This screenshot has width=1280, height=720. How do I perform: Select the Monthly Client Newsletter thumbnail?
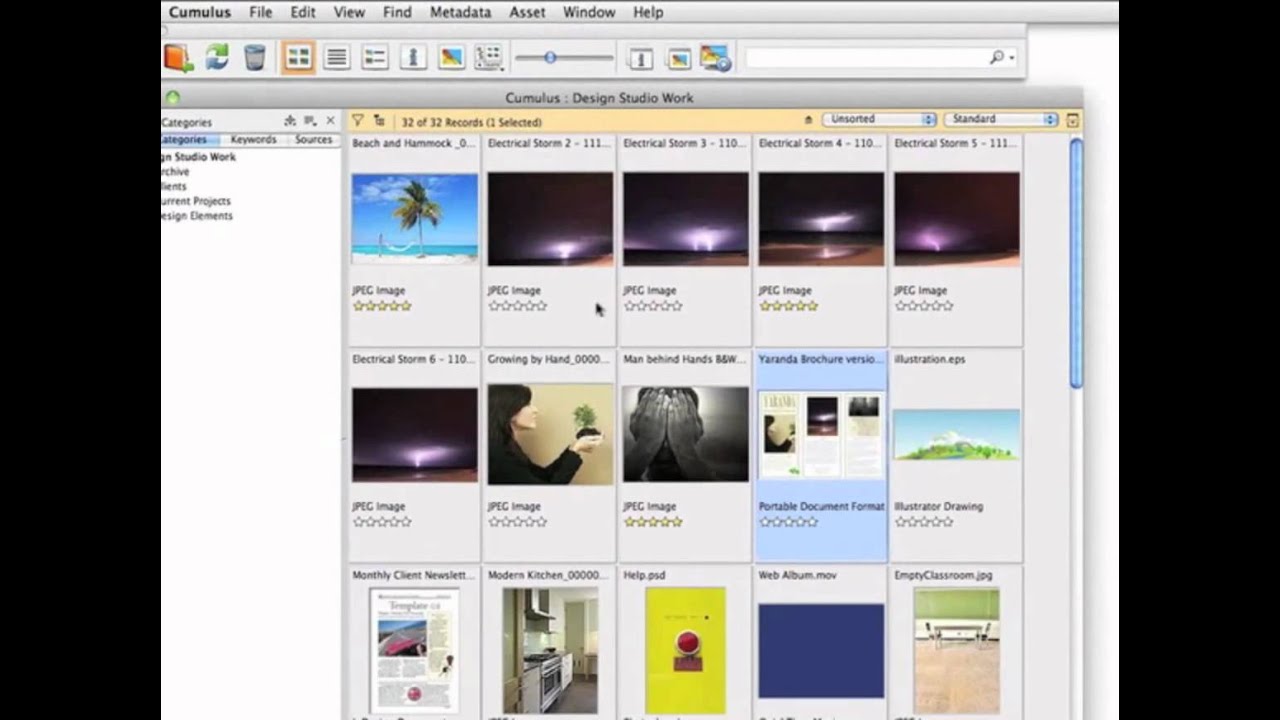414,650
